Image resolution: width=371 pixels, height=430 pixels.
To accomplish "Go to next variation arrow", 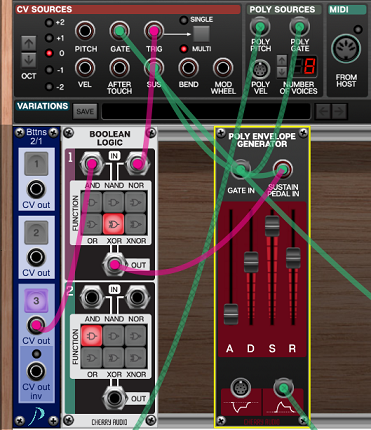I will (339, 111).
